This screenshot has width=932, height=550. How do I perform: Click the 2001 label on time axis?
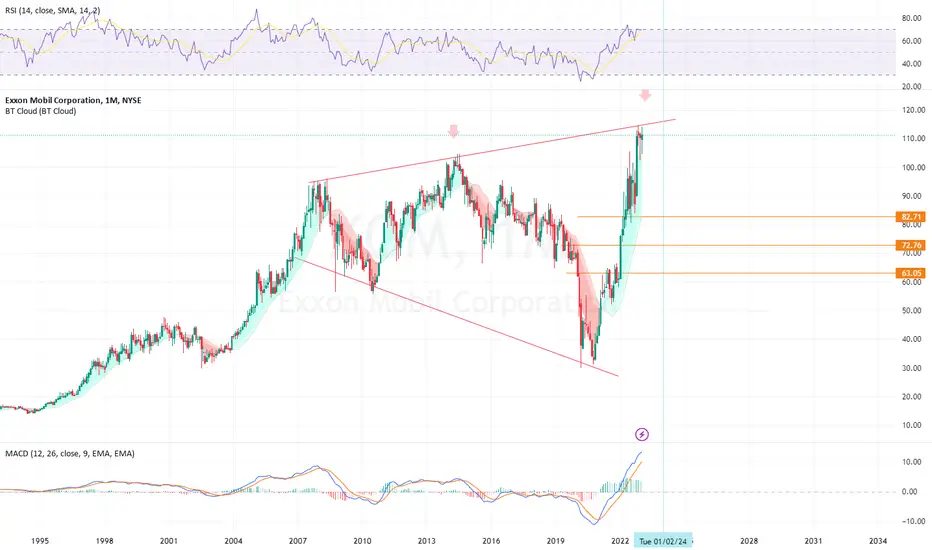169,541
